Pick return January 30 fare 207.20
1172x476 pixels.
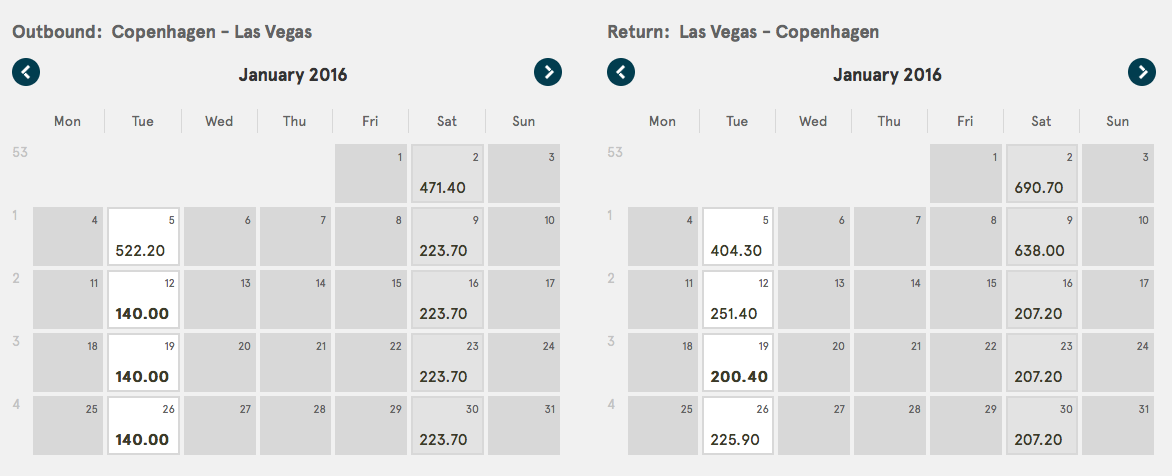(x=1042, y=426)
